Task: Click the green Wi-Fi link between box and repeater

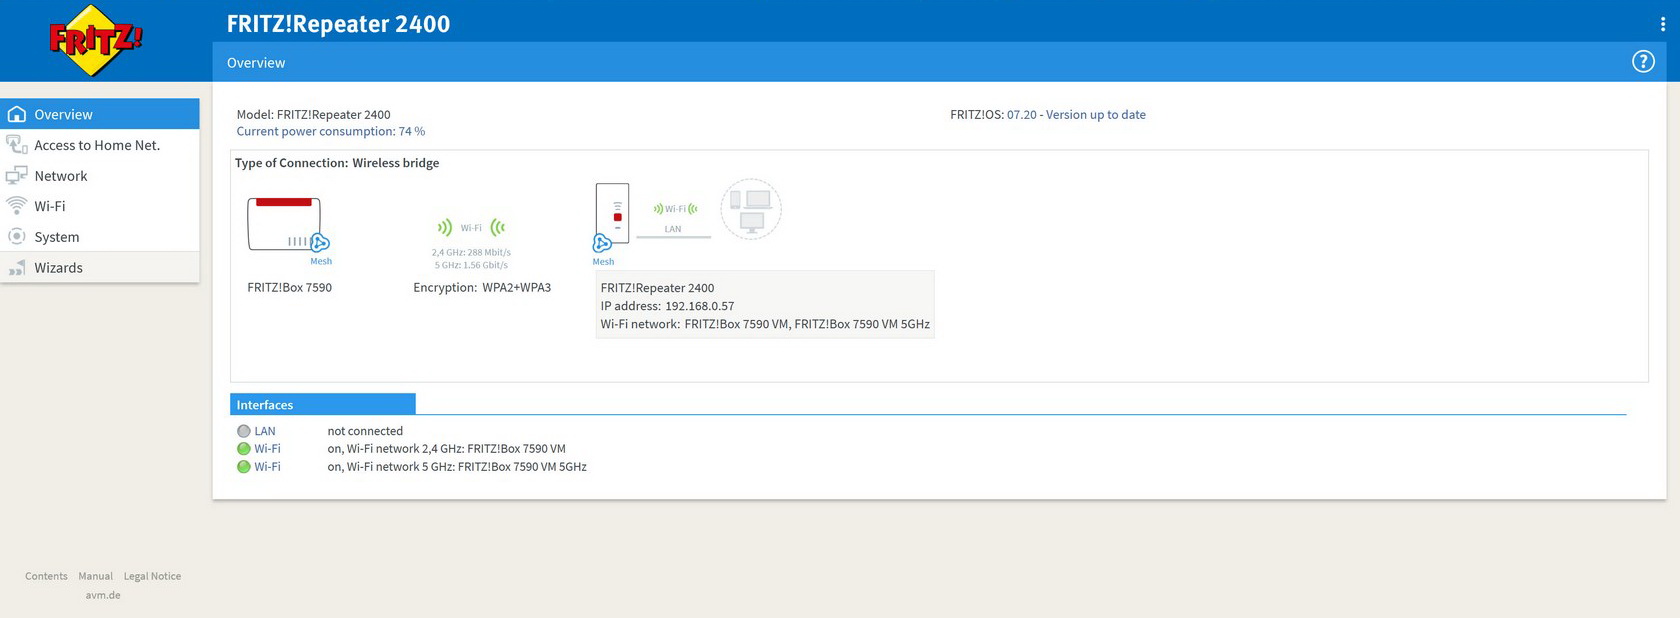Action: [x=471, y=228]
